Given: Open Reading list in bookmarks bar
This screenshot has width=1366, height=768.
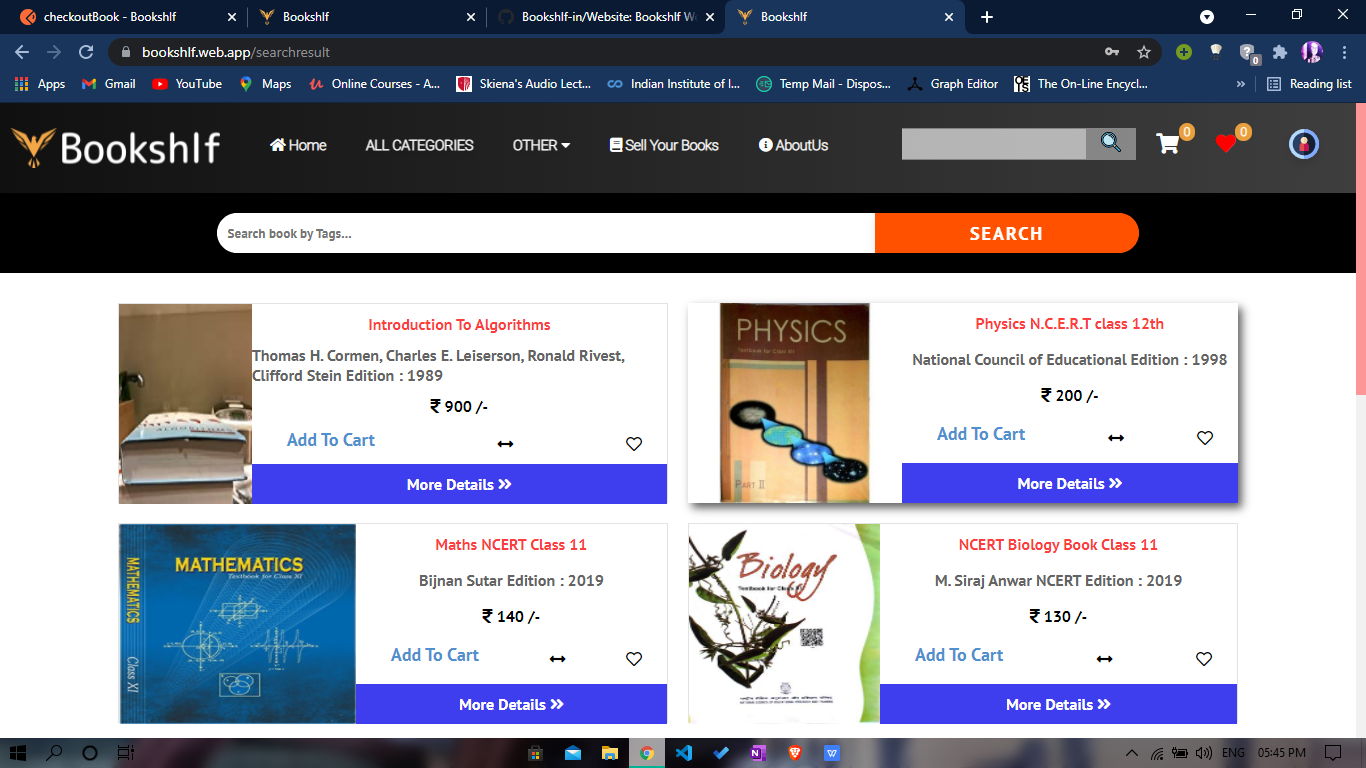Looking at the screenshot, I should click(x=1309, y=84).
